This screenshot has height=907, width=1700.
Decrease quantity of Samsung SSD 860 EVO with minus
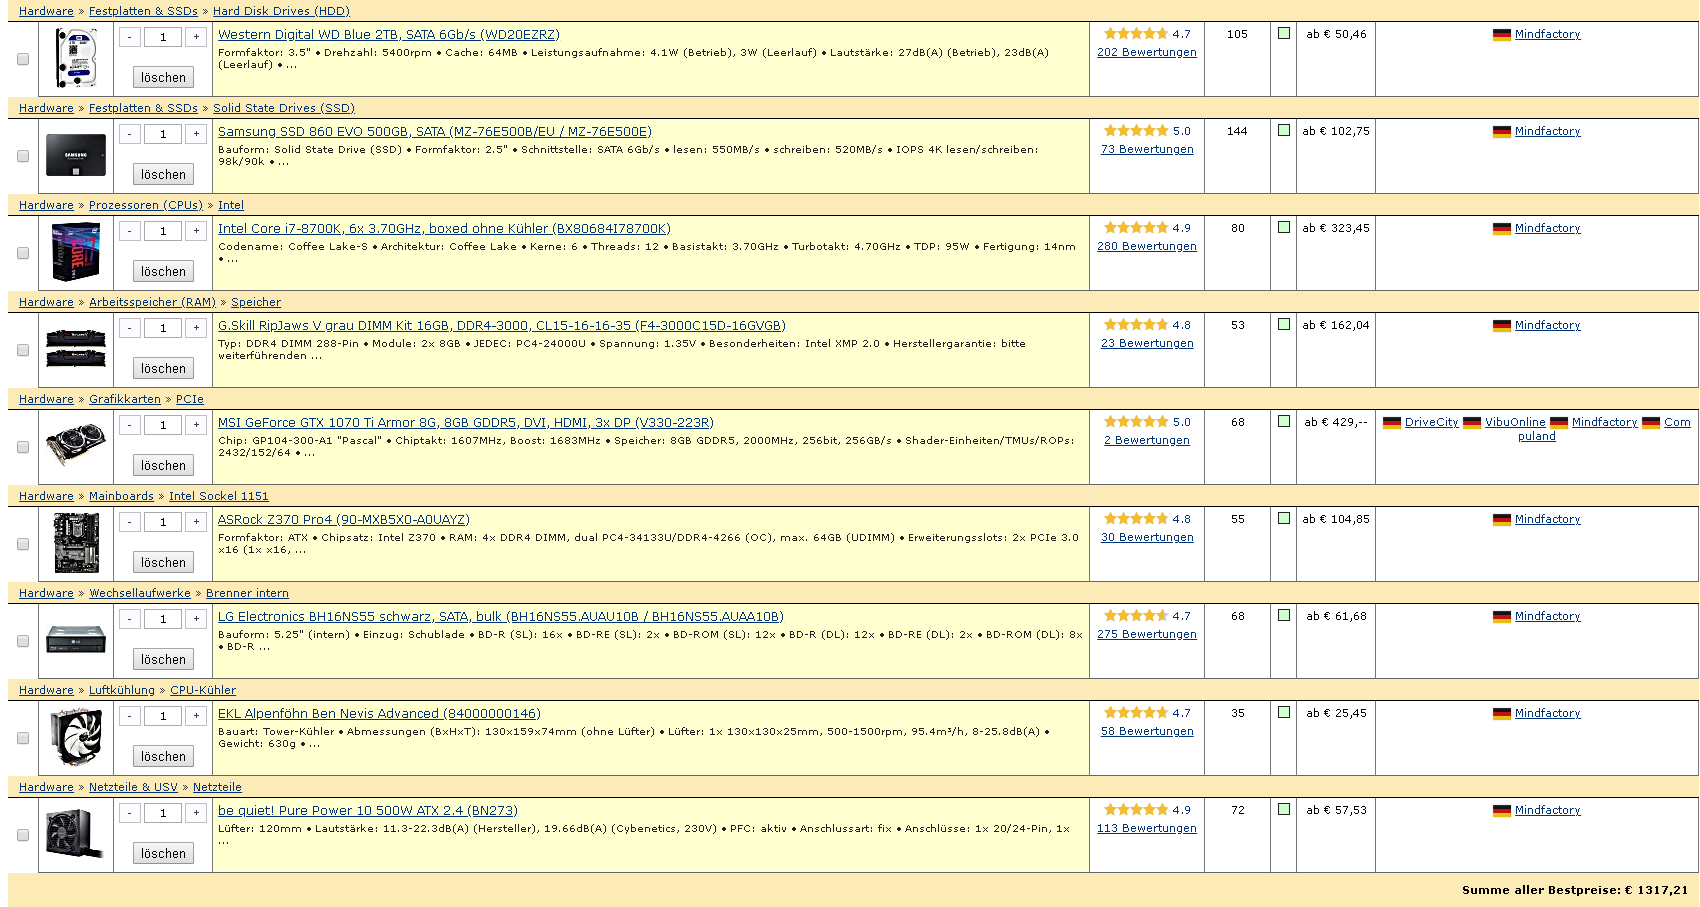[x=130, y=134]
